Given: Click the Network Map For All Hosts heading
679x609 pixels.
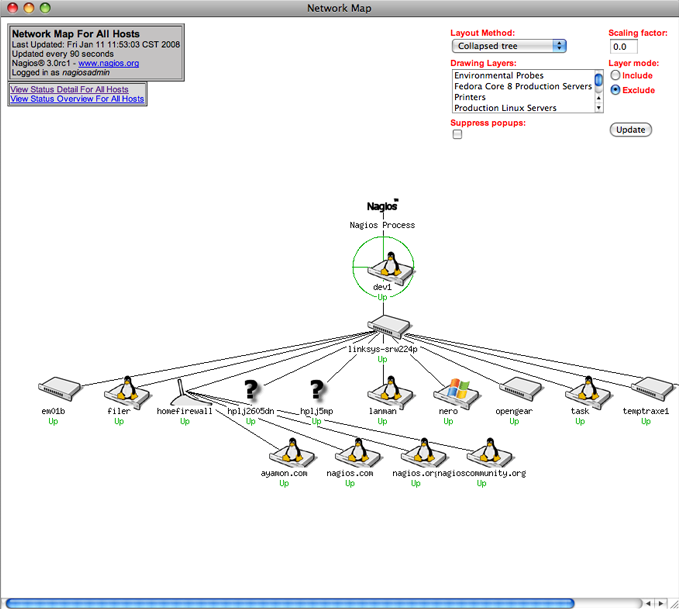Looking at the screenshot, I should pos(76,34).
